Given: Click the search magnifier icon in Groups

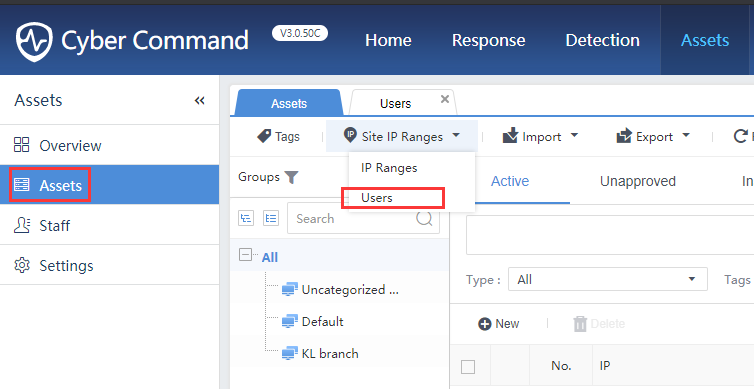Looking at the screenshot, I should click(424, 218).
